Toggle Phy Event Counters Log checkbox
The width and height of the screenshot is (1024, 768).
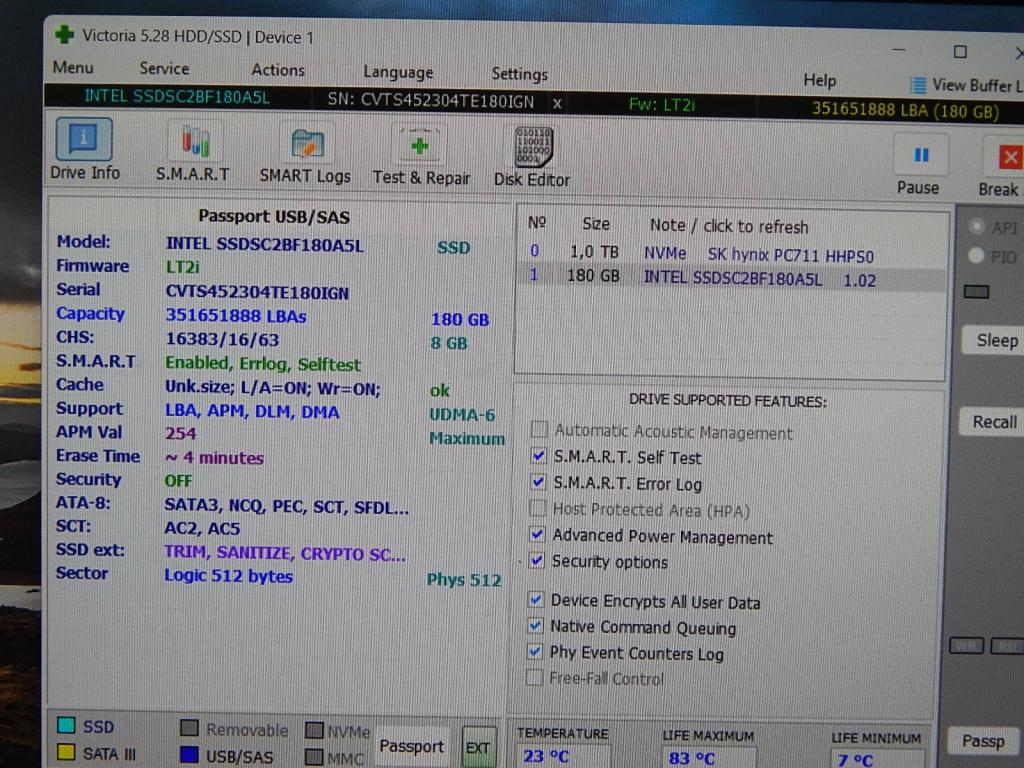tap(534, 651)
